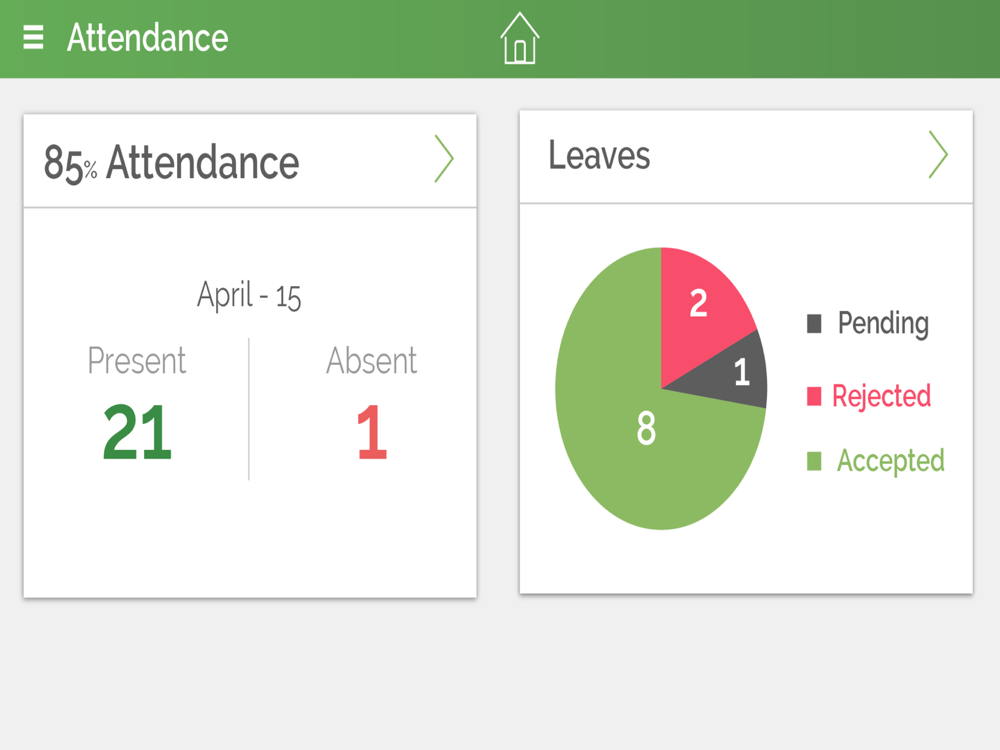This screenshot has height=750, width=1000.
Task: Click the Absent count 1
Action: (x=372, y=433)
